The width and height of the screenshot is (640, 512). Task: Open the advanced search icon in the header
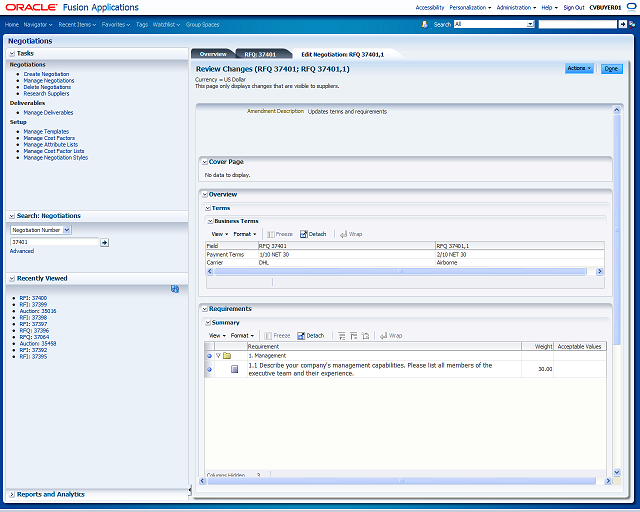tap(632, 24)
